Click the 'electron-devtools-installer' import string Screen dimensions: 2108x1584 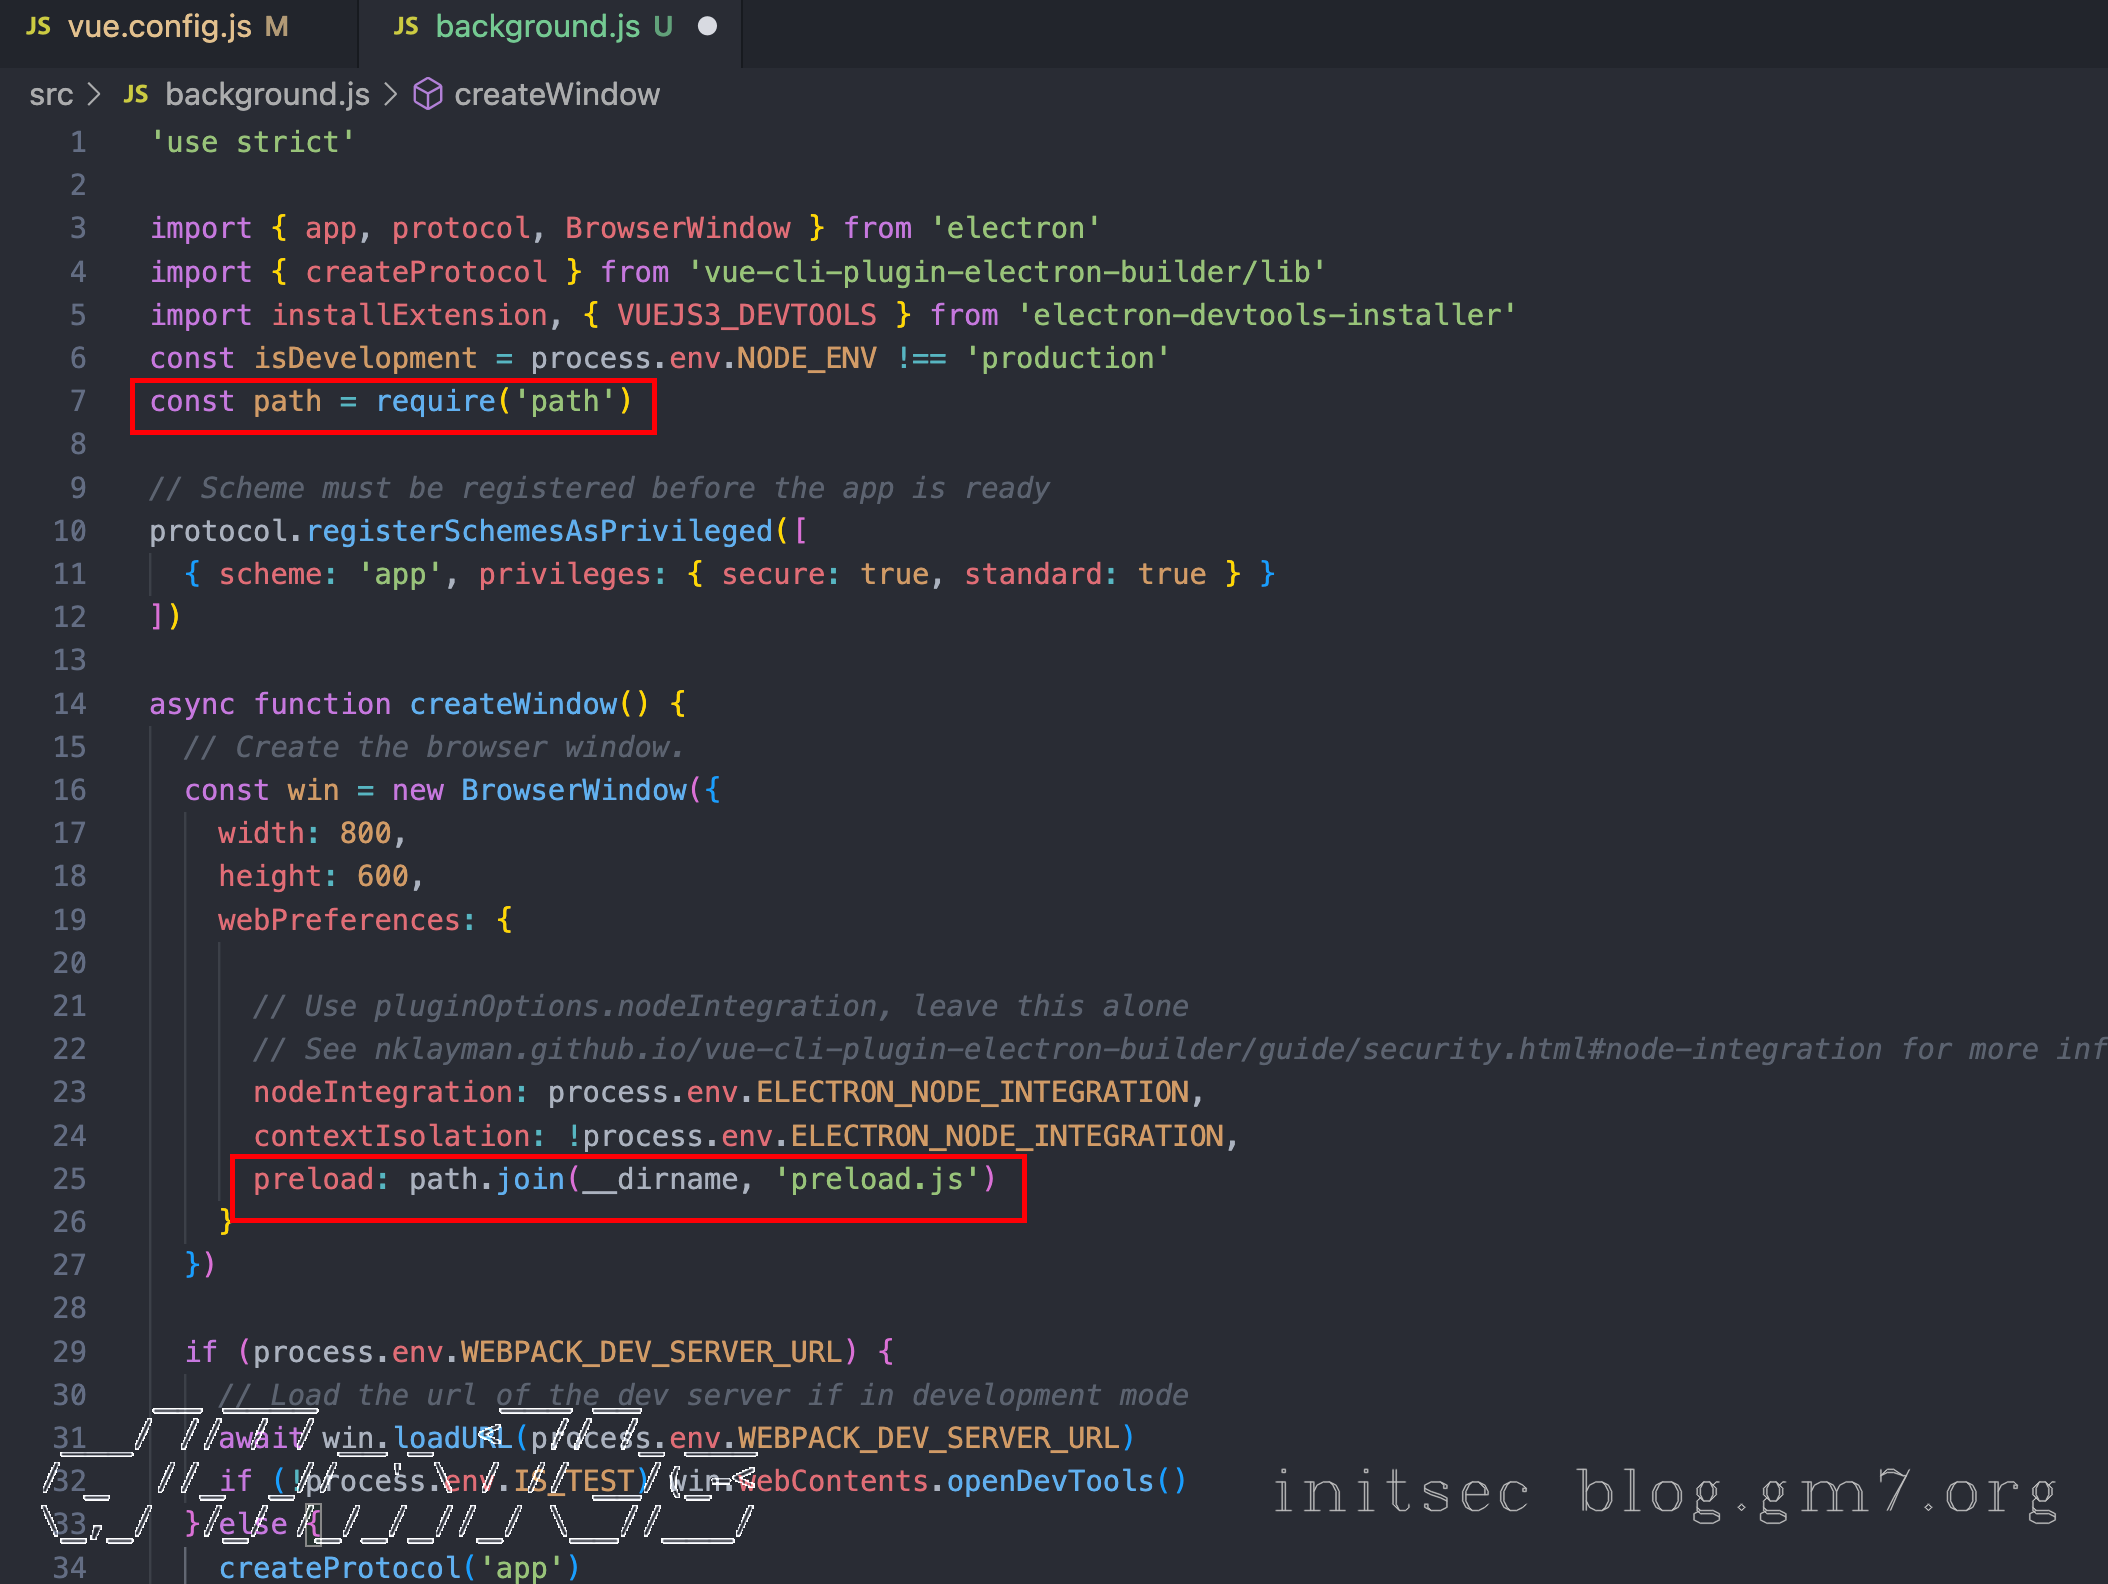[1266, 315]
